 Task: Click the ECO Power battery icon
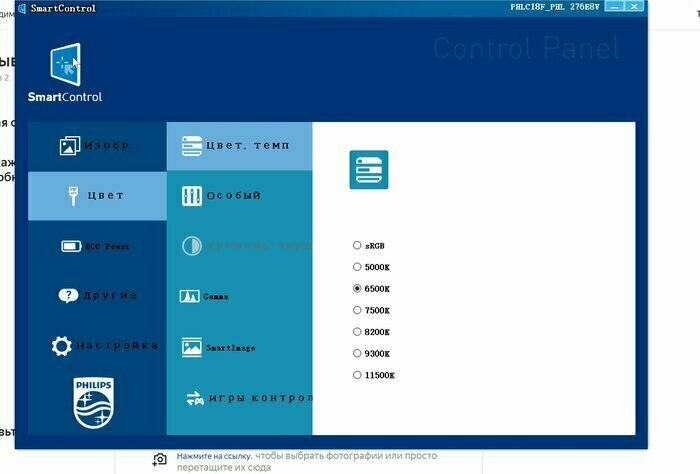pyautogui.click(x=71, y=246)
